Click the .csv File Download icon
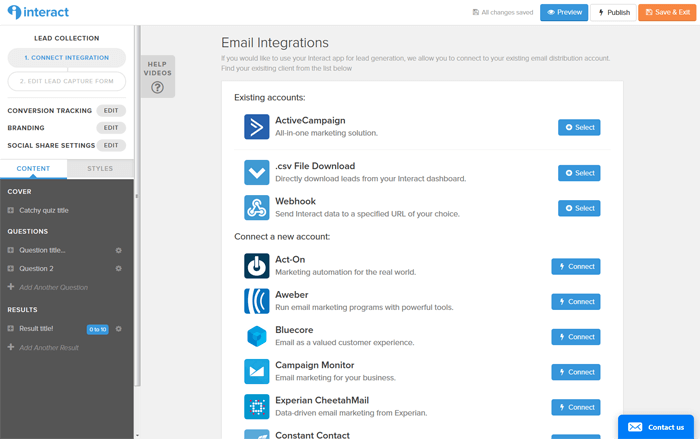Viewport: 700px width, 439px height. [257, 172]
